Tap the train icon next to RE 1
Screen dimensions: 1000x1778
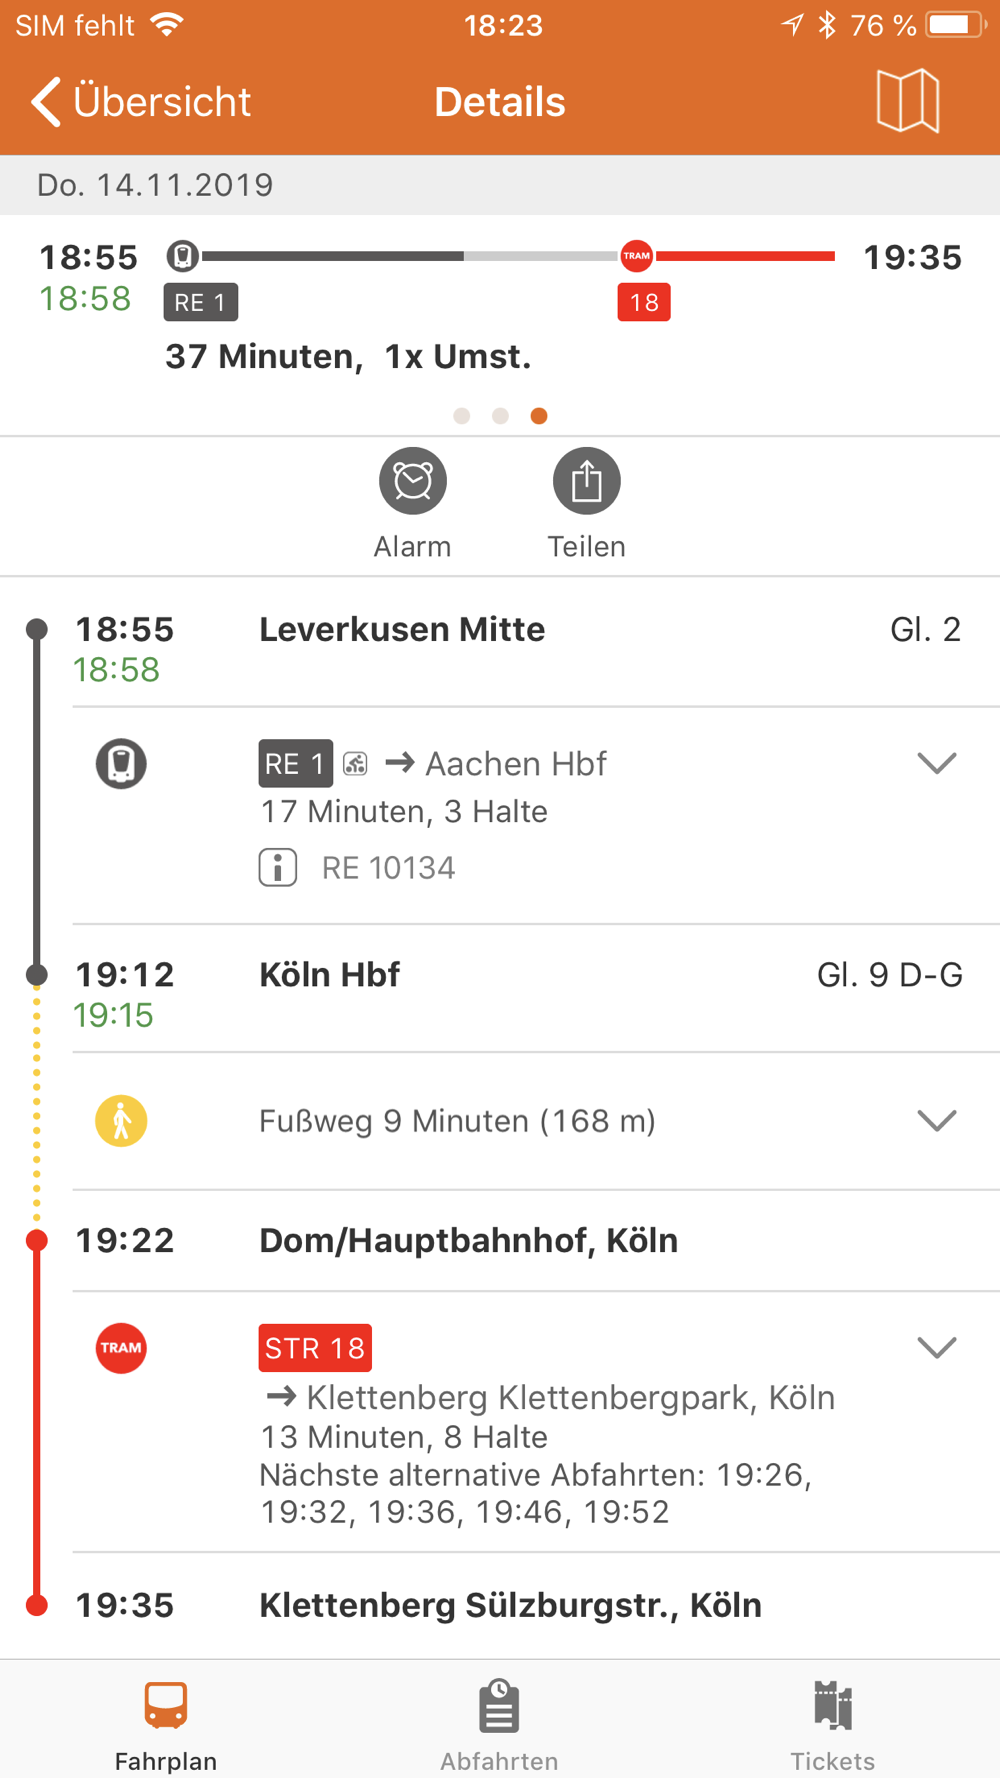pyautogui.click(x=121, y=763)
